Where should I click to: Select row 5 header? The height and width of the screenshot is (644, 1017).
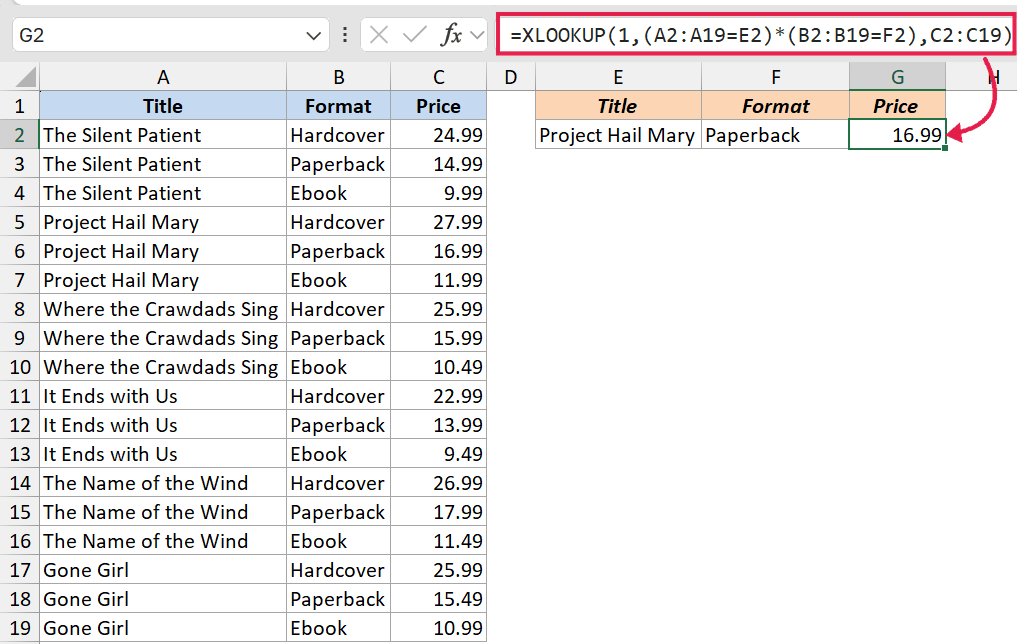tap(19, 222)
